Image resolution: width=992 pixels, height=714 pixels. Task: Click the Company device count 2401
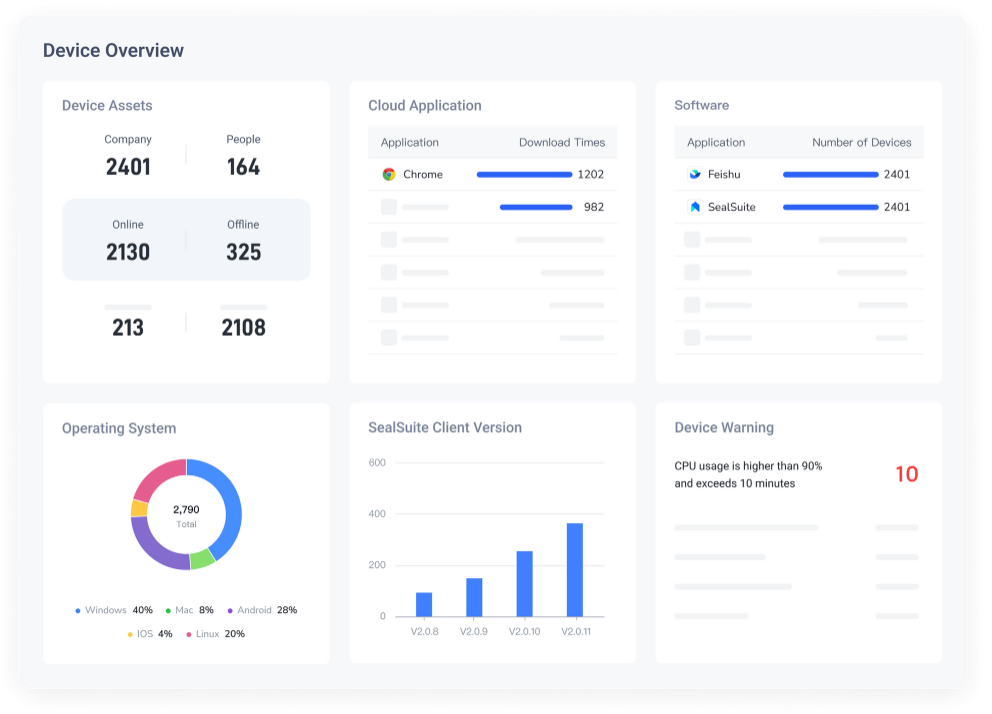tap(128, 167)
